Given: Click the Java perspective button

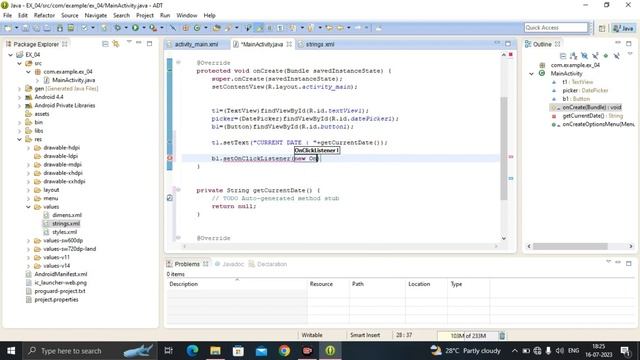Looking at the screenshot, I should 623,28.
